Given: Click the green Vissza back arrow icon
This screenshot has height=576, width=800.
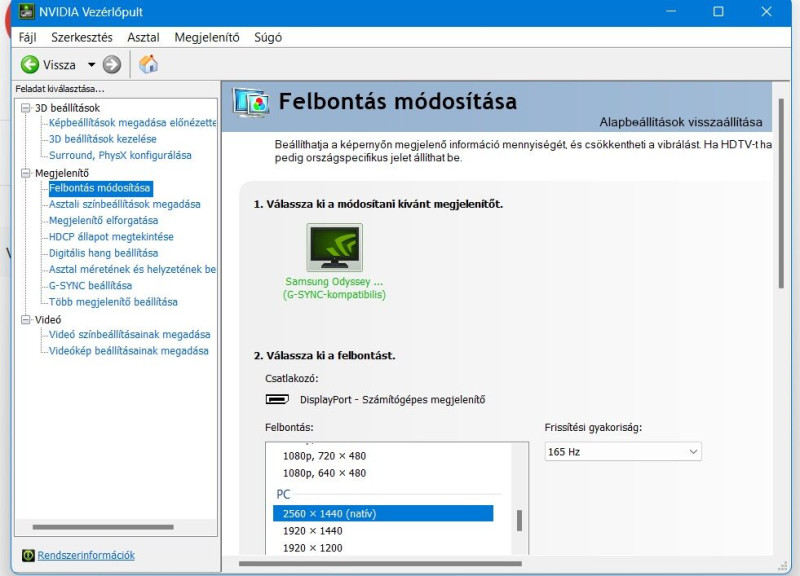Looking at the screenshot, I should coord(30,65).
